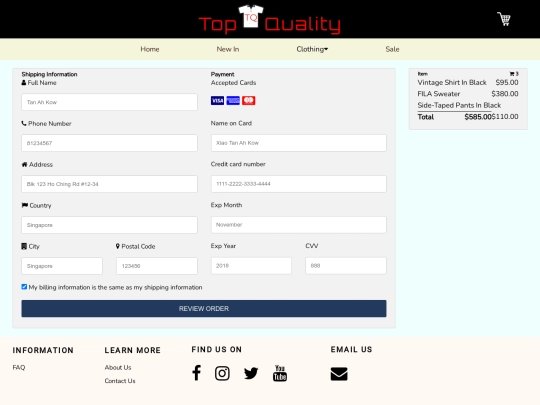540x405 pixels.
Task: Click the house icon beside Address
Action: pyautogui.click(x=24, y=164)
